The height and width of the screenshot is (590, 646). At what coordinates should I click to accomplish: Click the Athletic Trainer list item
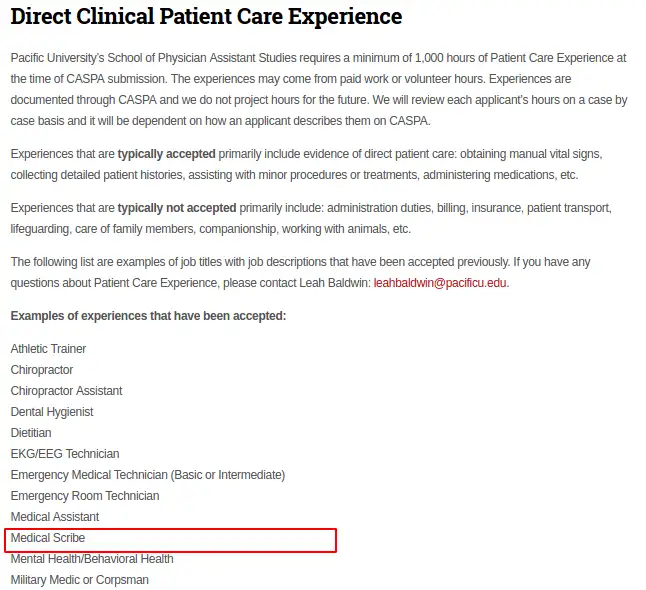click(x=48, y=349)
